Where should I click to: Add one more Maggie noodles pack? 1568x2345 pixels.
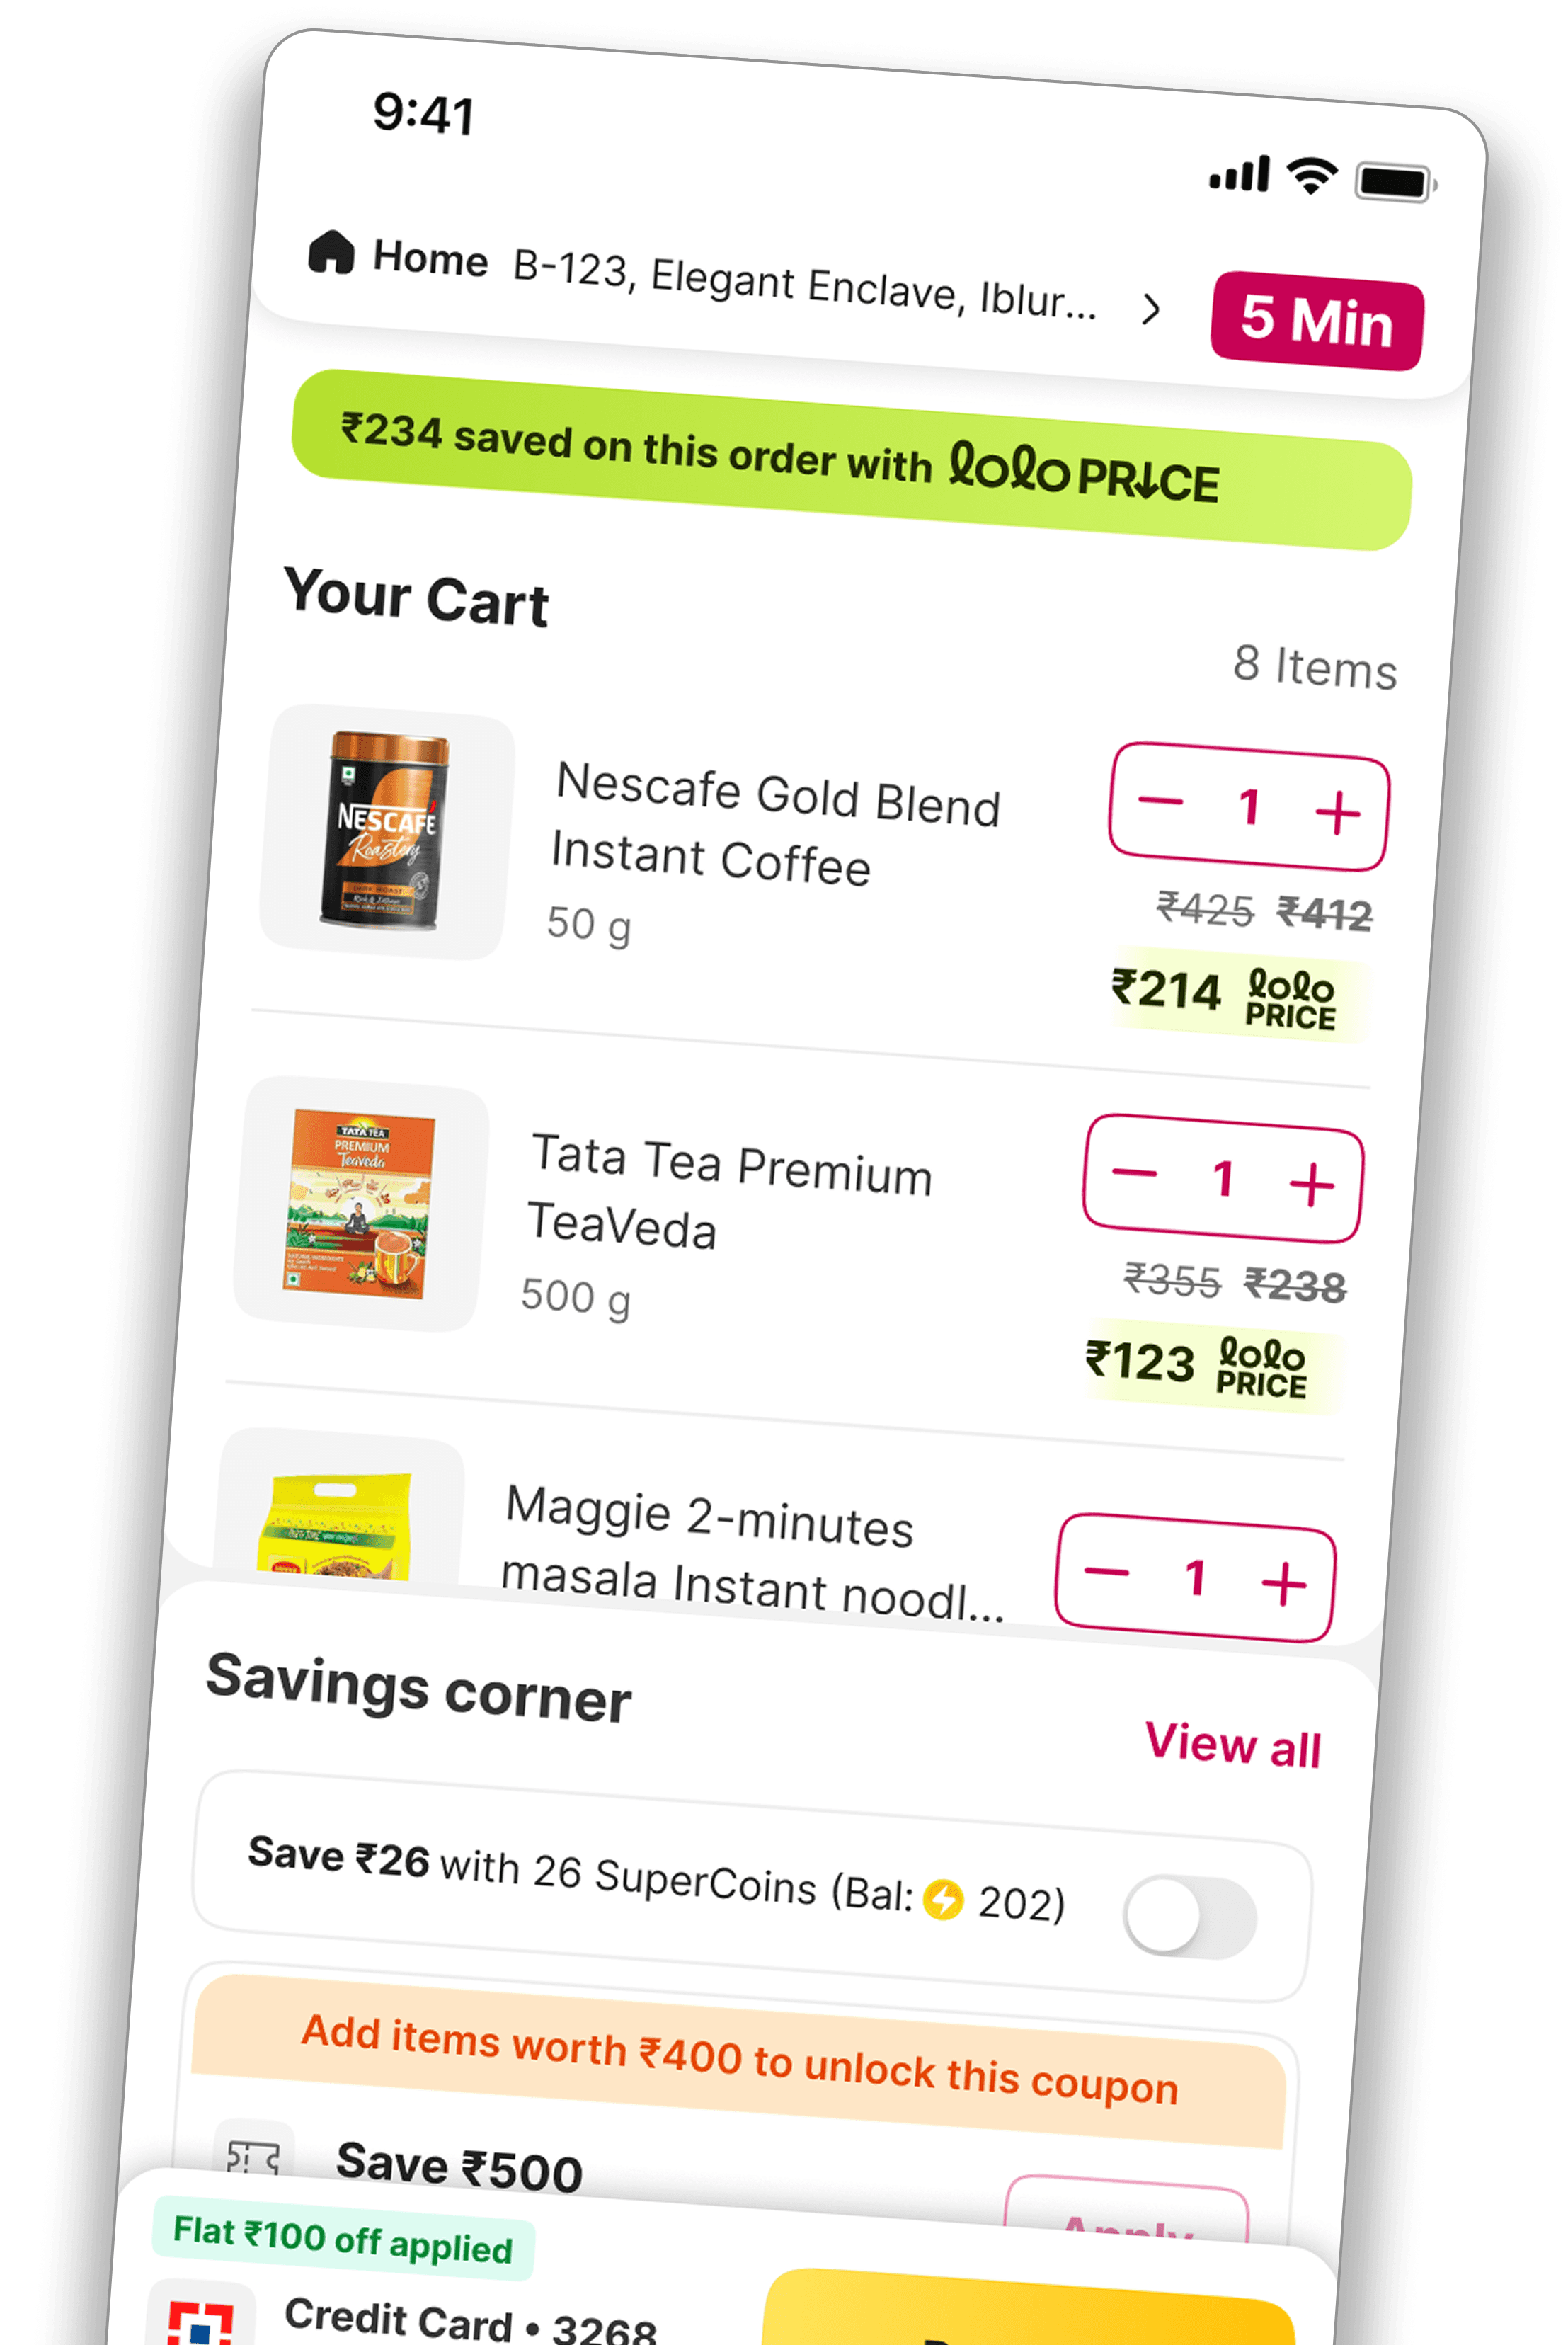click(1283, 1583)
